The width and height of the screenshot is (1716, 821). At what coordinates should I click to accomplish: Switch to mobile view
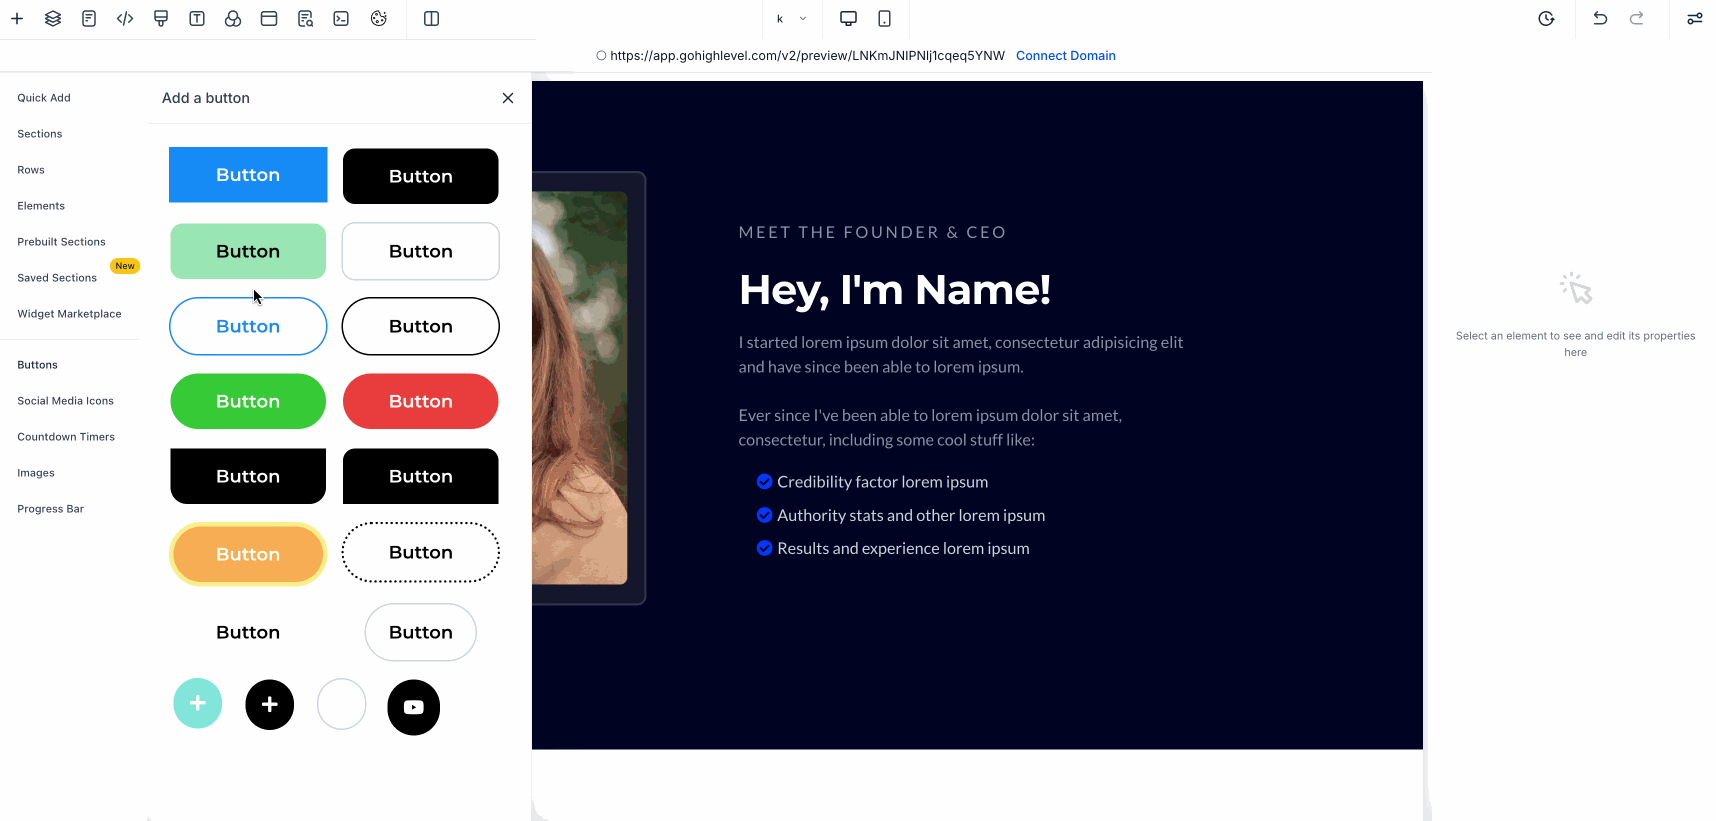click(x=884, y=19)
